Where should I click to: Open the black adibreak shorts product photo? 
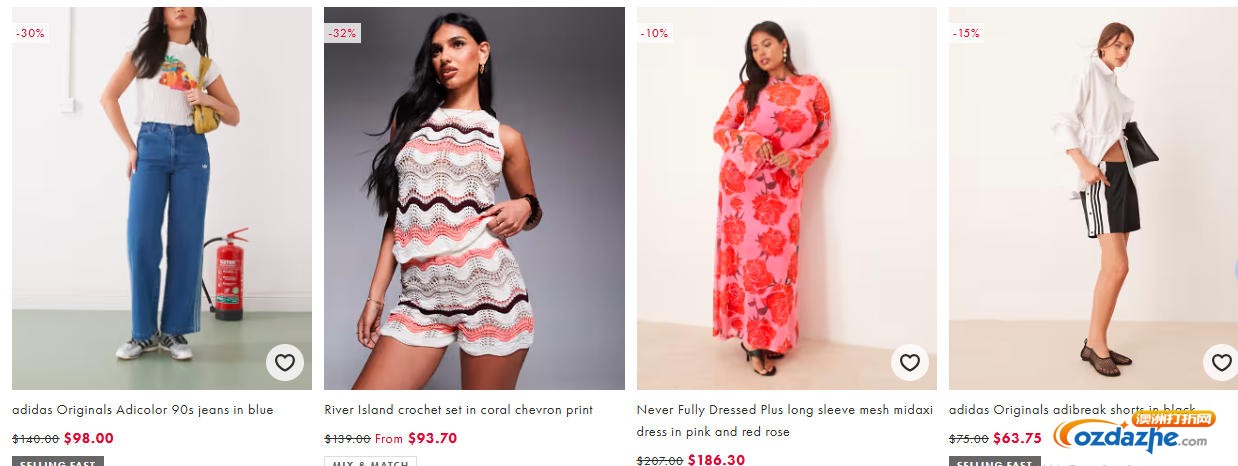point(1093,198)
